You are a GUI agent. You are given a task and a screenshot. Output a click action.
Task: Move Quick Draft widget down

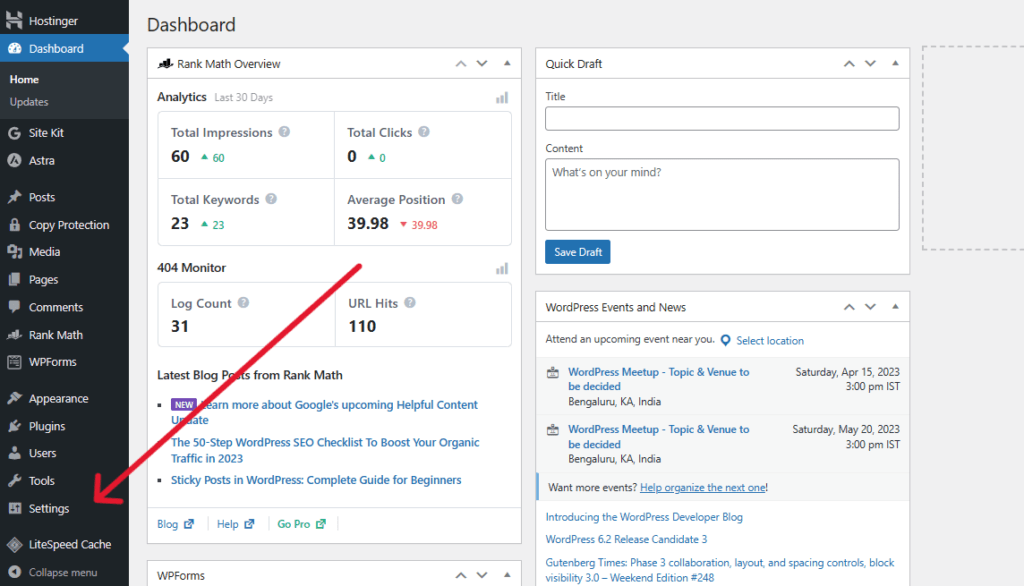[x=871, y=63]
